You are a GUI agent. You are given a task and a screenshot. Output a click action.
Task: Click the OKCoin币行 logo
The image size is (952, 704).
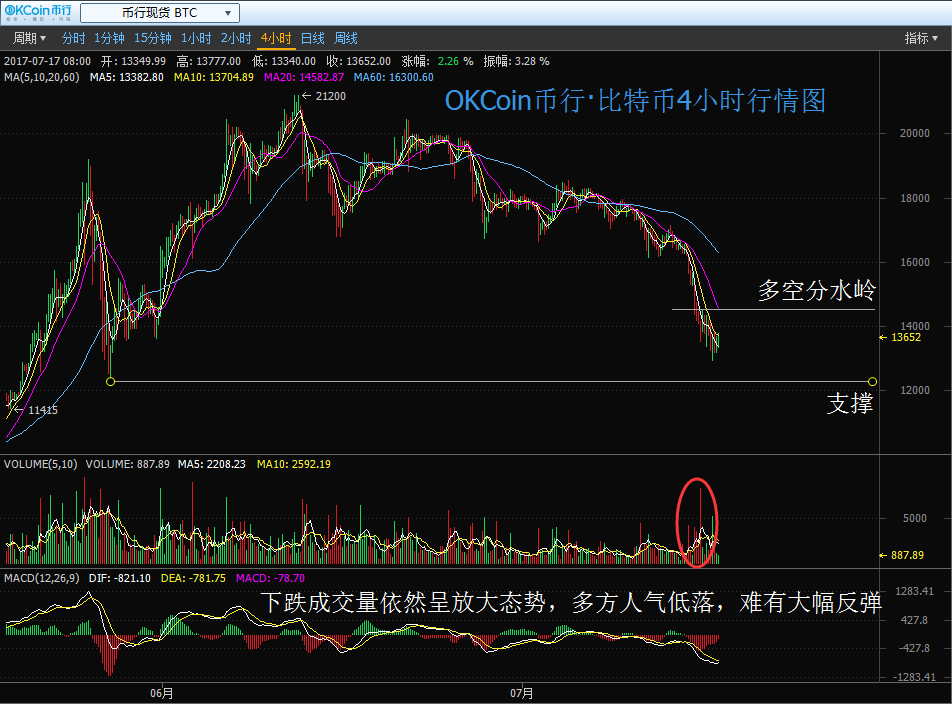(x=38, y=12)
